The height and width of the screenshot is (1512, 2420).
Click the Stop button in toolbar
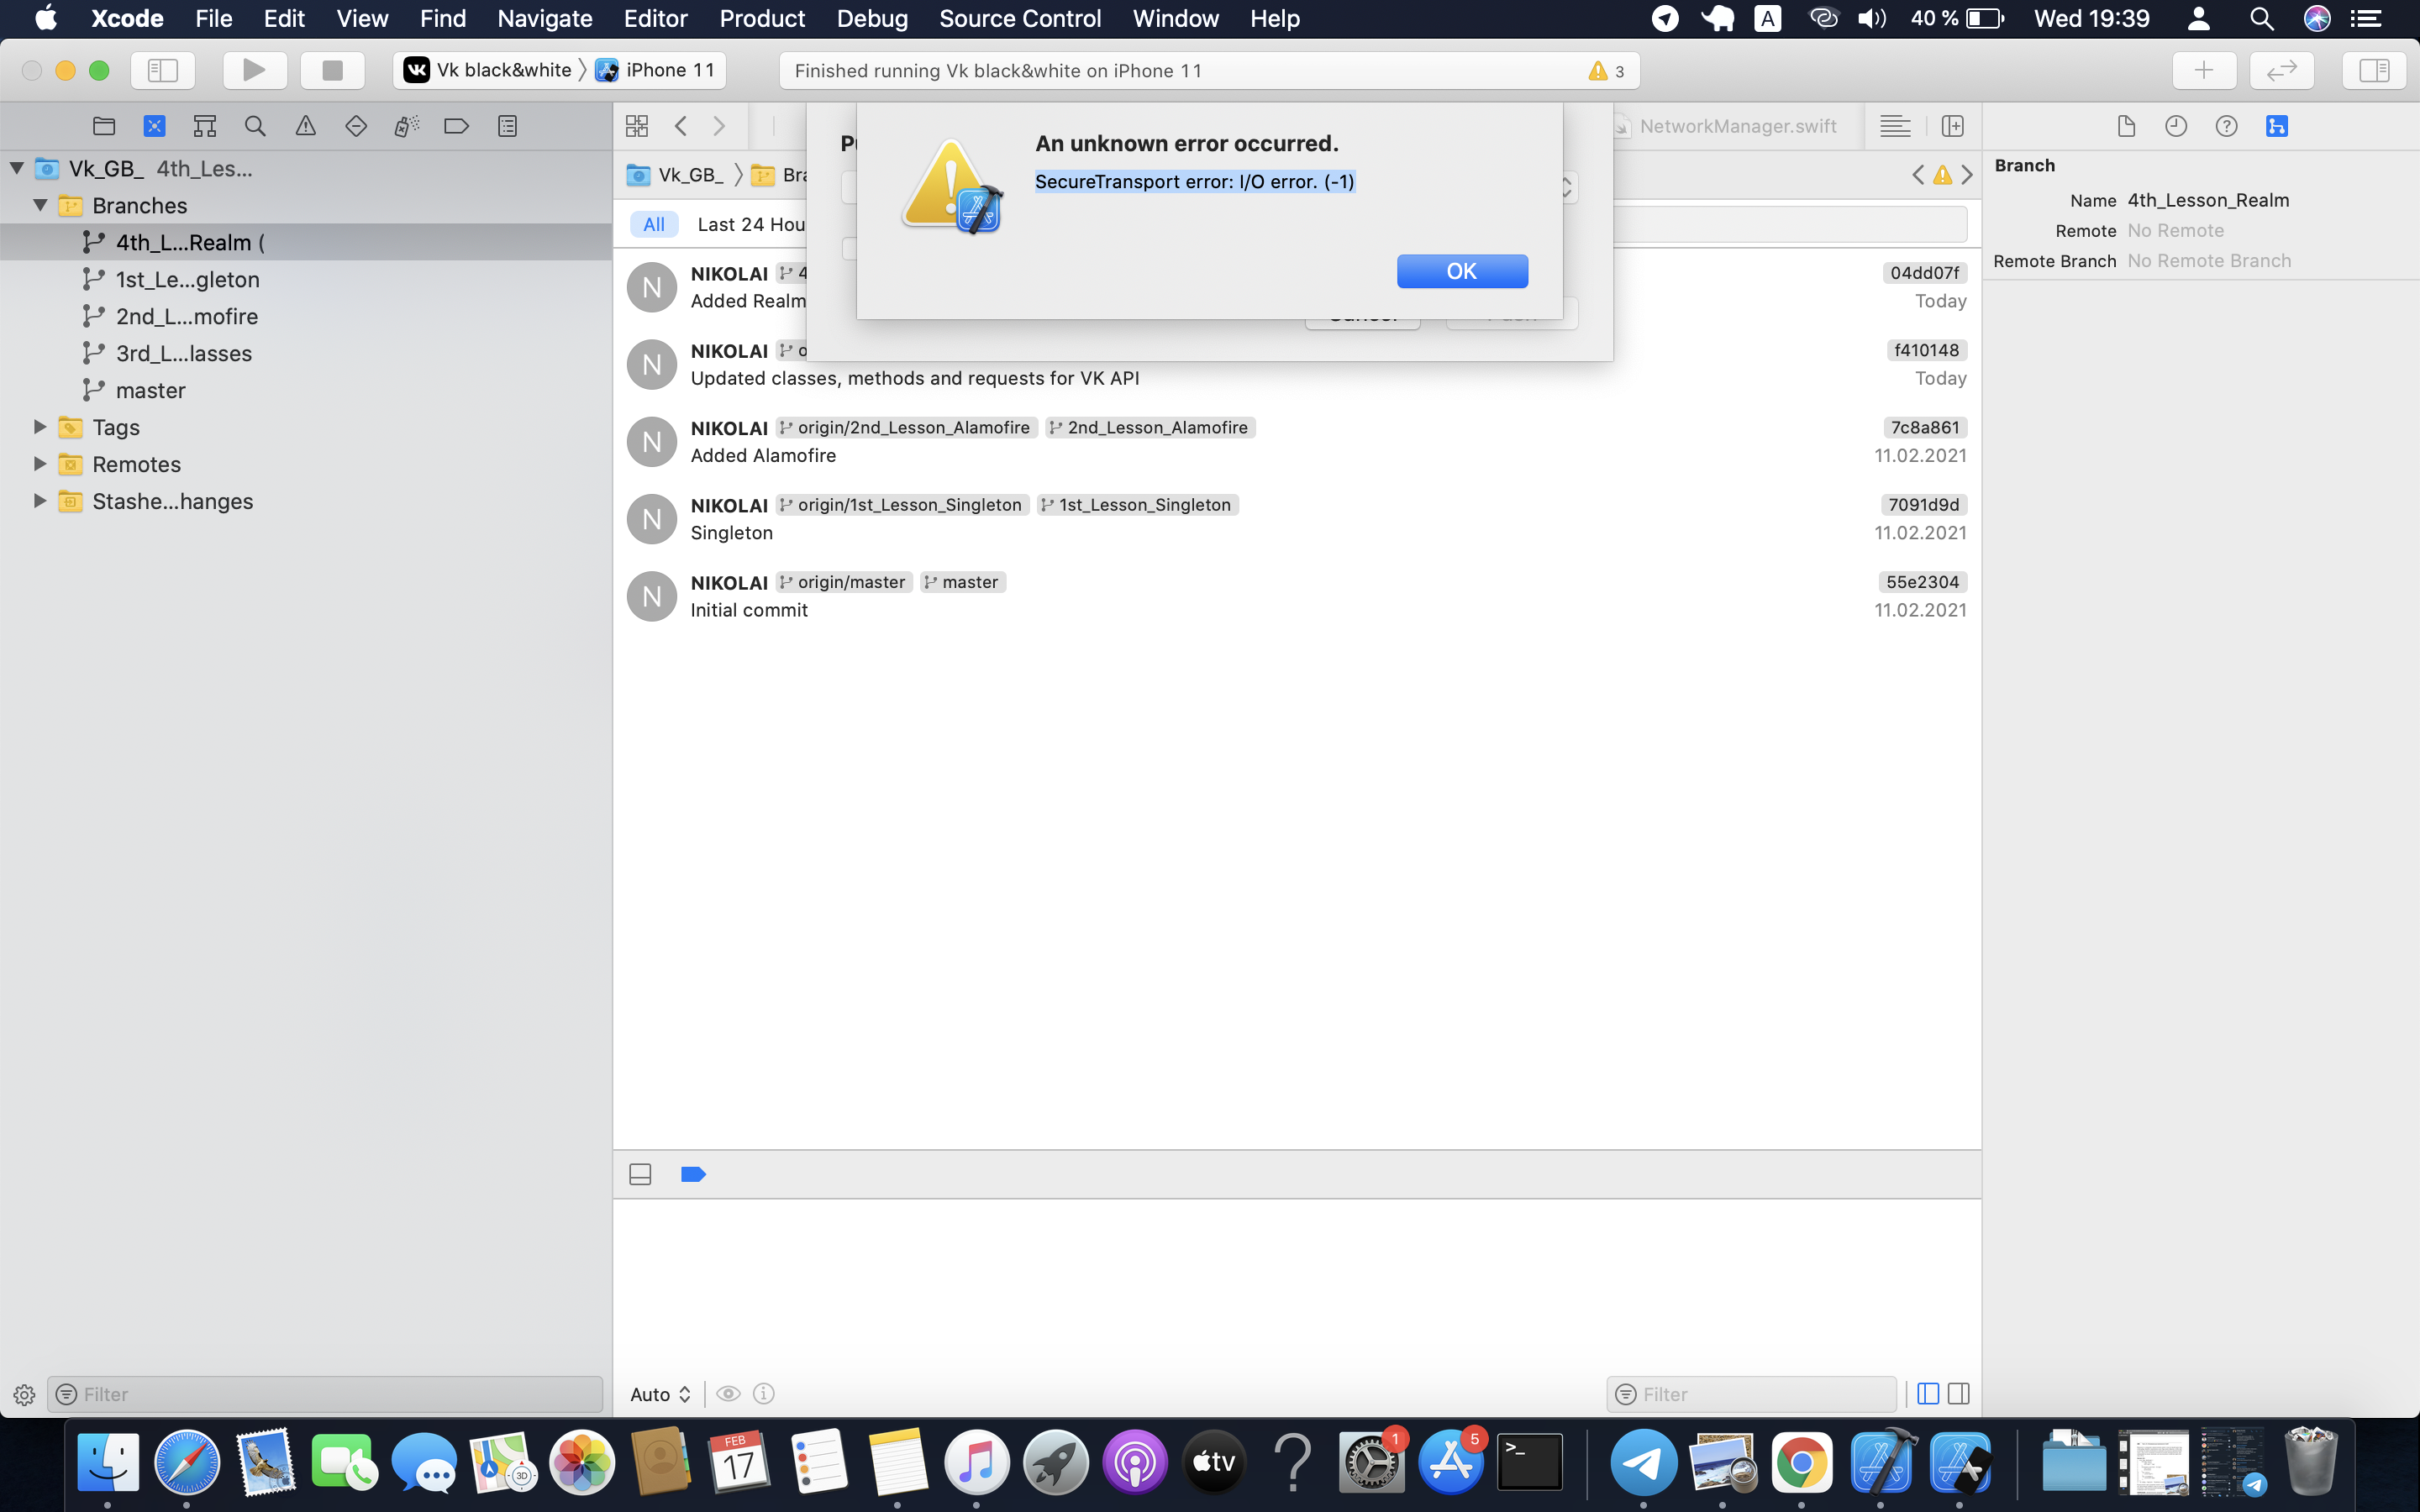coord(332,70)
